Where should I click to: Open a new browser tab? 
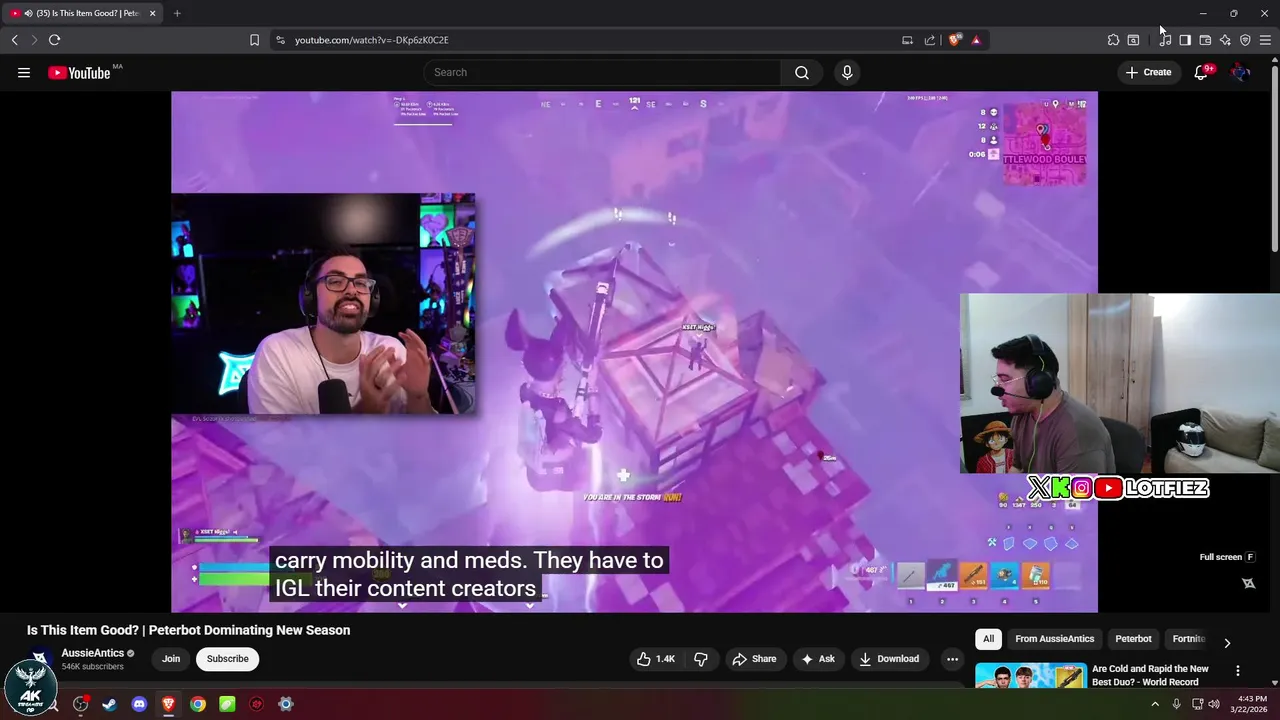(x=177, y=13)
